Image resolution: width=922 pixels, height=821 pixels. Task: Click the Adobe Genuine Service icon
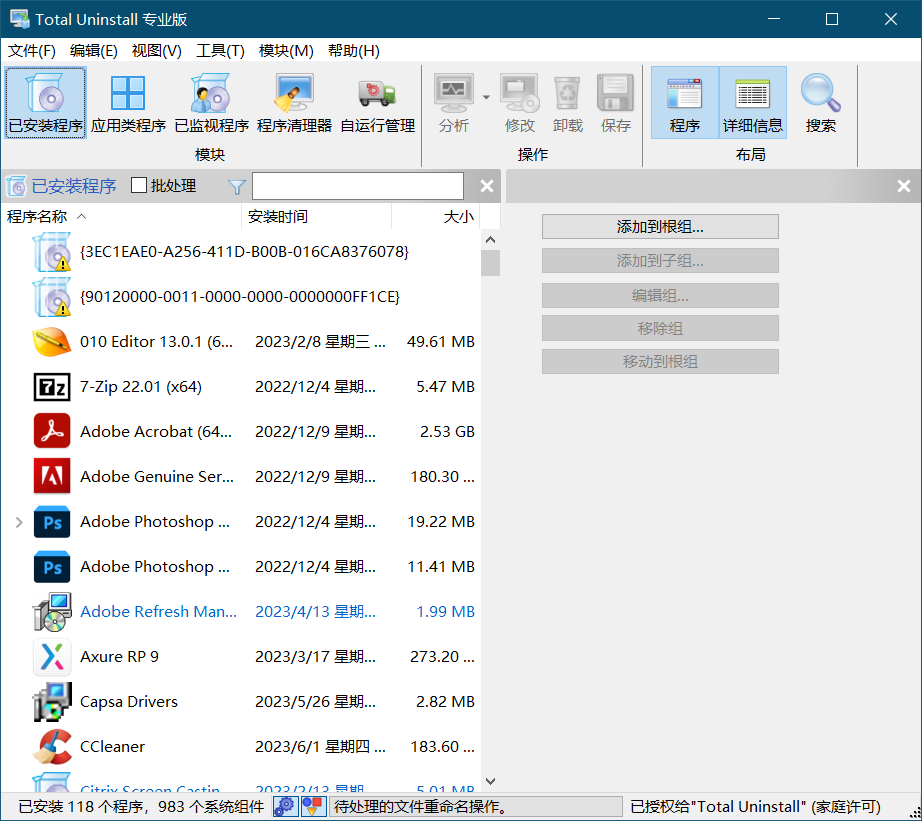52,476
